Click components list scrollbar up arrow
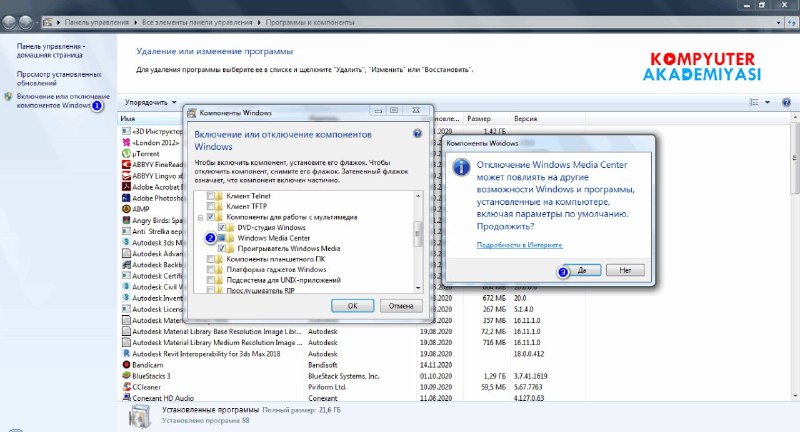800x432 pixels. pos(418,196)
